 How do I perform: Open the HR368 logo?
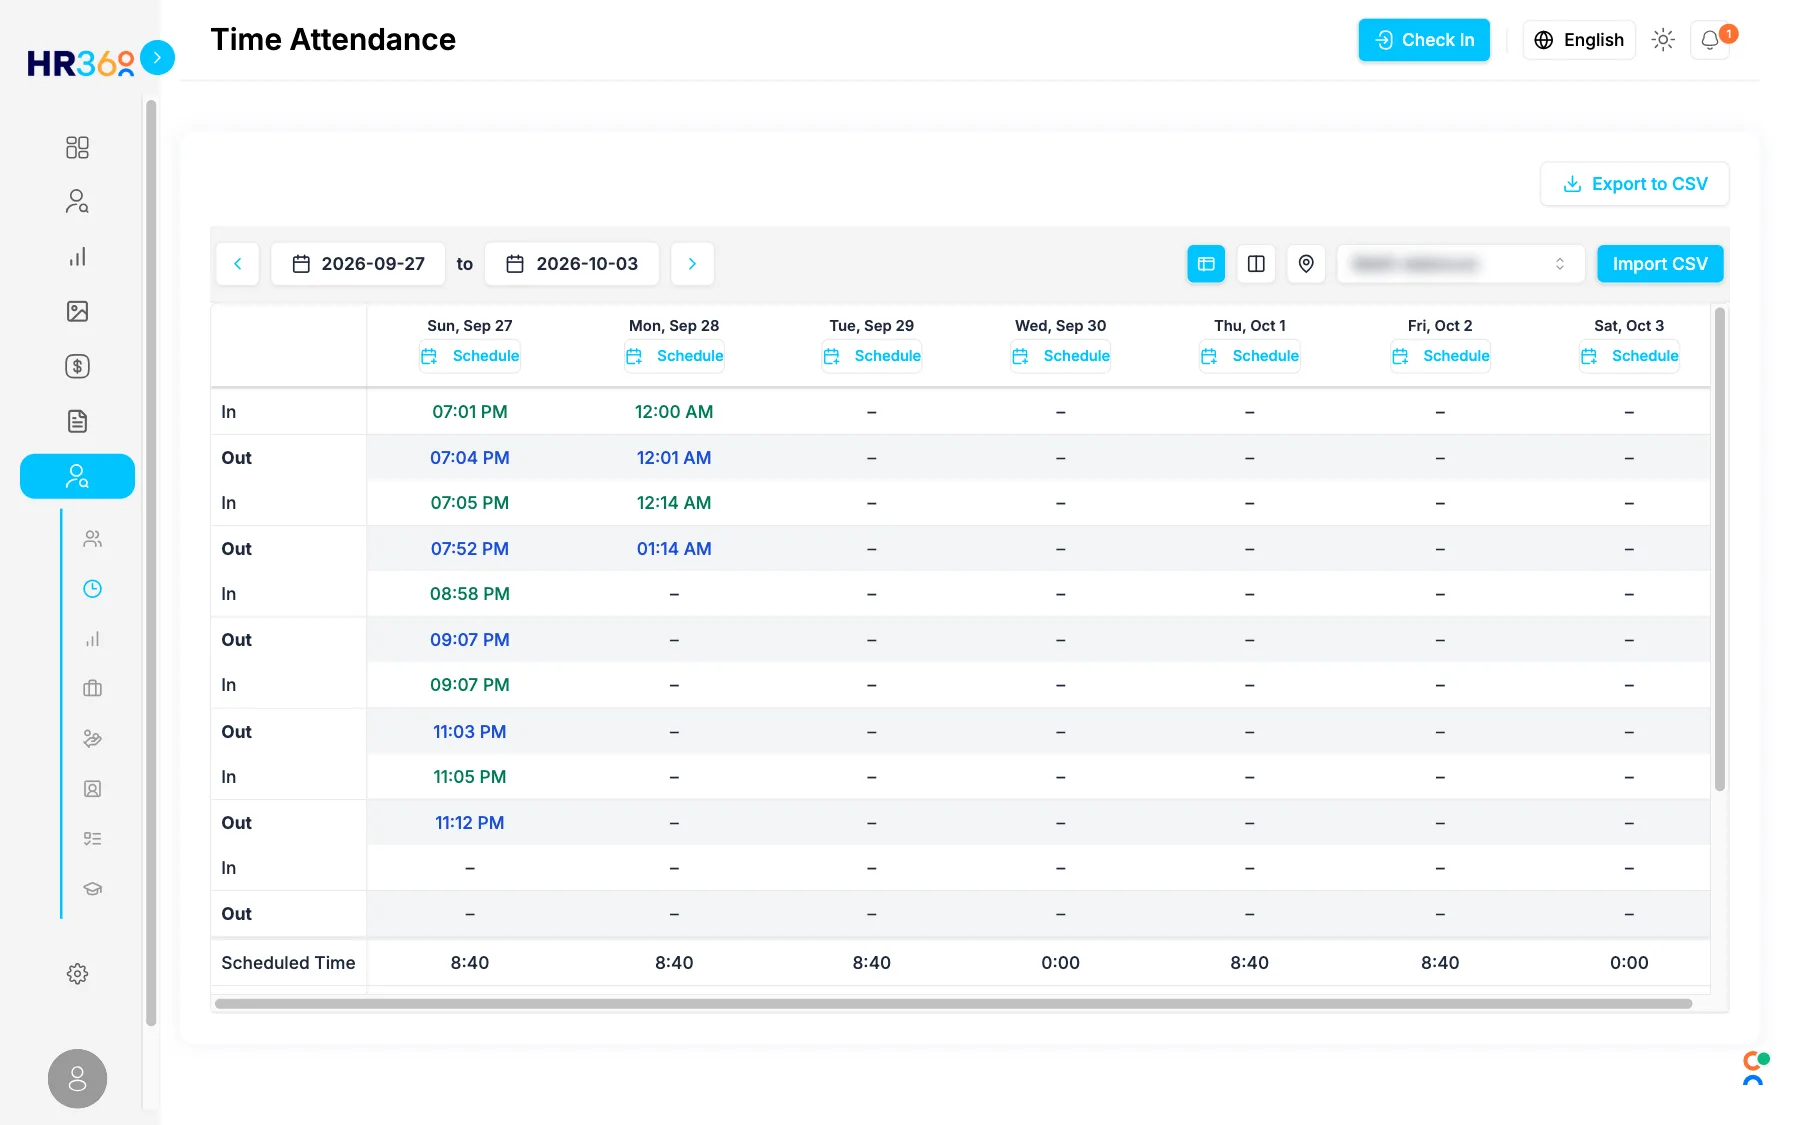coord(81,63)
